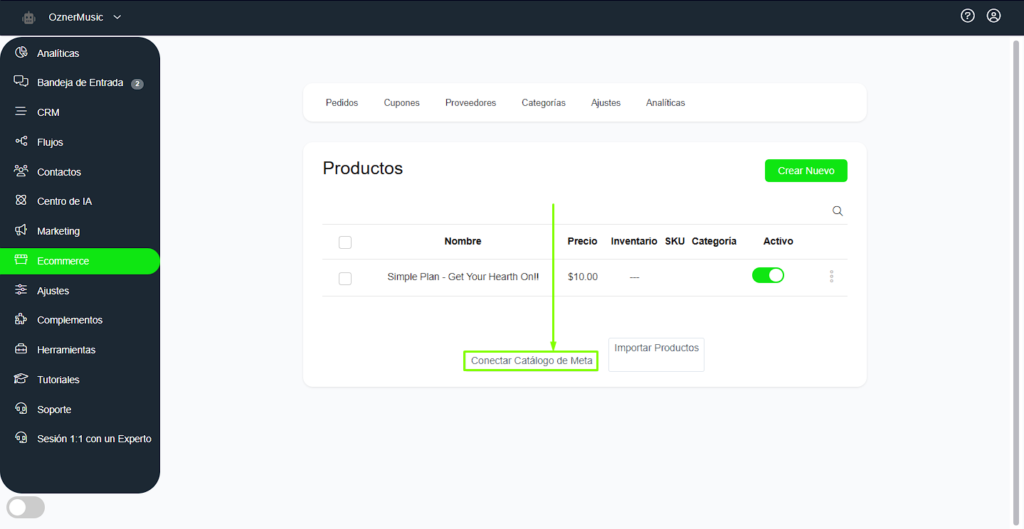Open help question mark icon

(967, 16)
